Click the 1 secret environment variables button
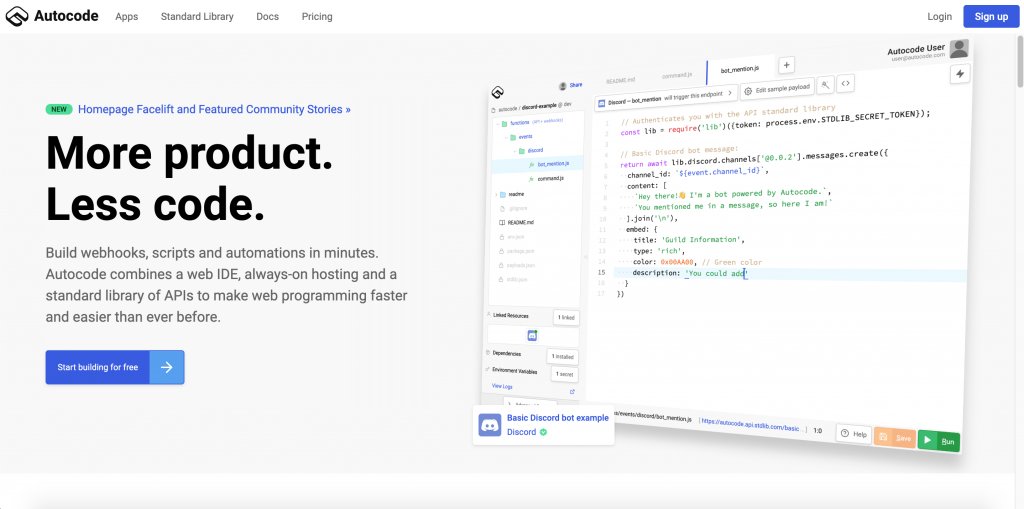 (564, 374)
